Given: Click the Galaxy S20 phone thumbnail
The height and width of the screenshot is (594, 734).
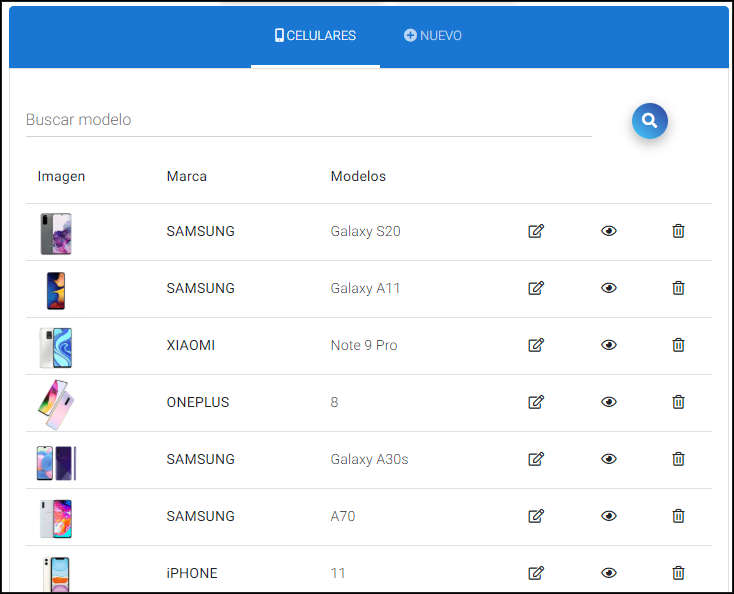Looking at the screenshot, I should [56, 233].
